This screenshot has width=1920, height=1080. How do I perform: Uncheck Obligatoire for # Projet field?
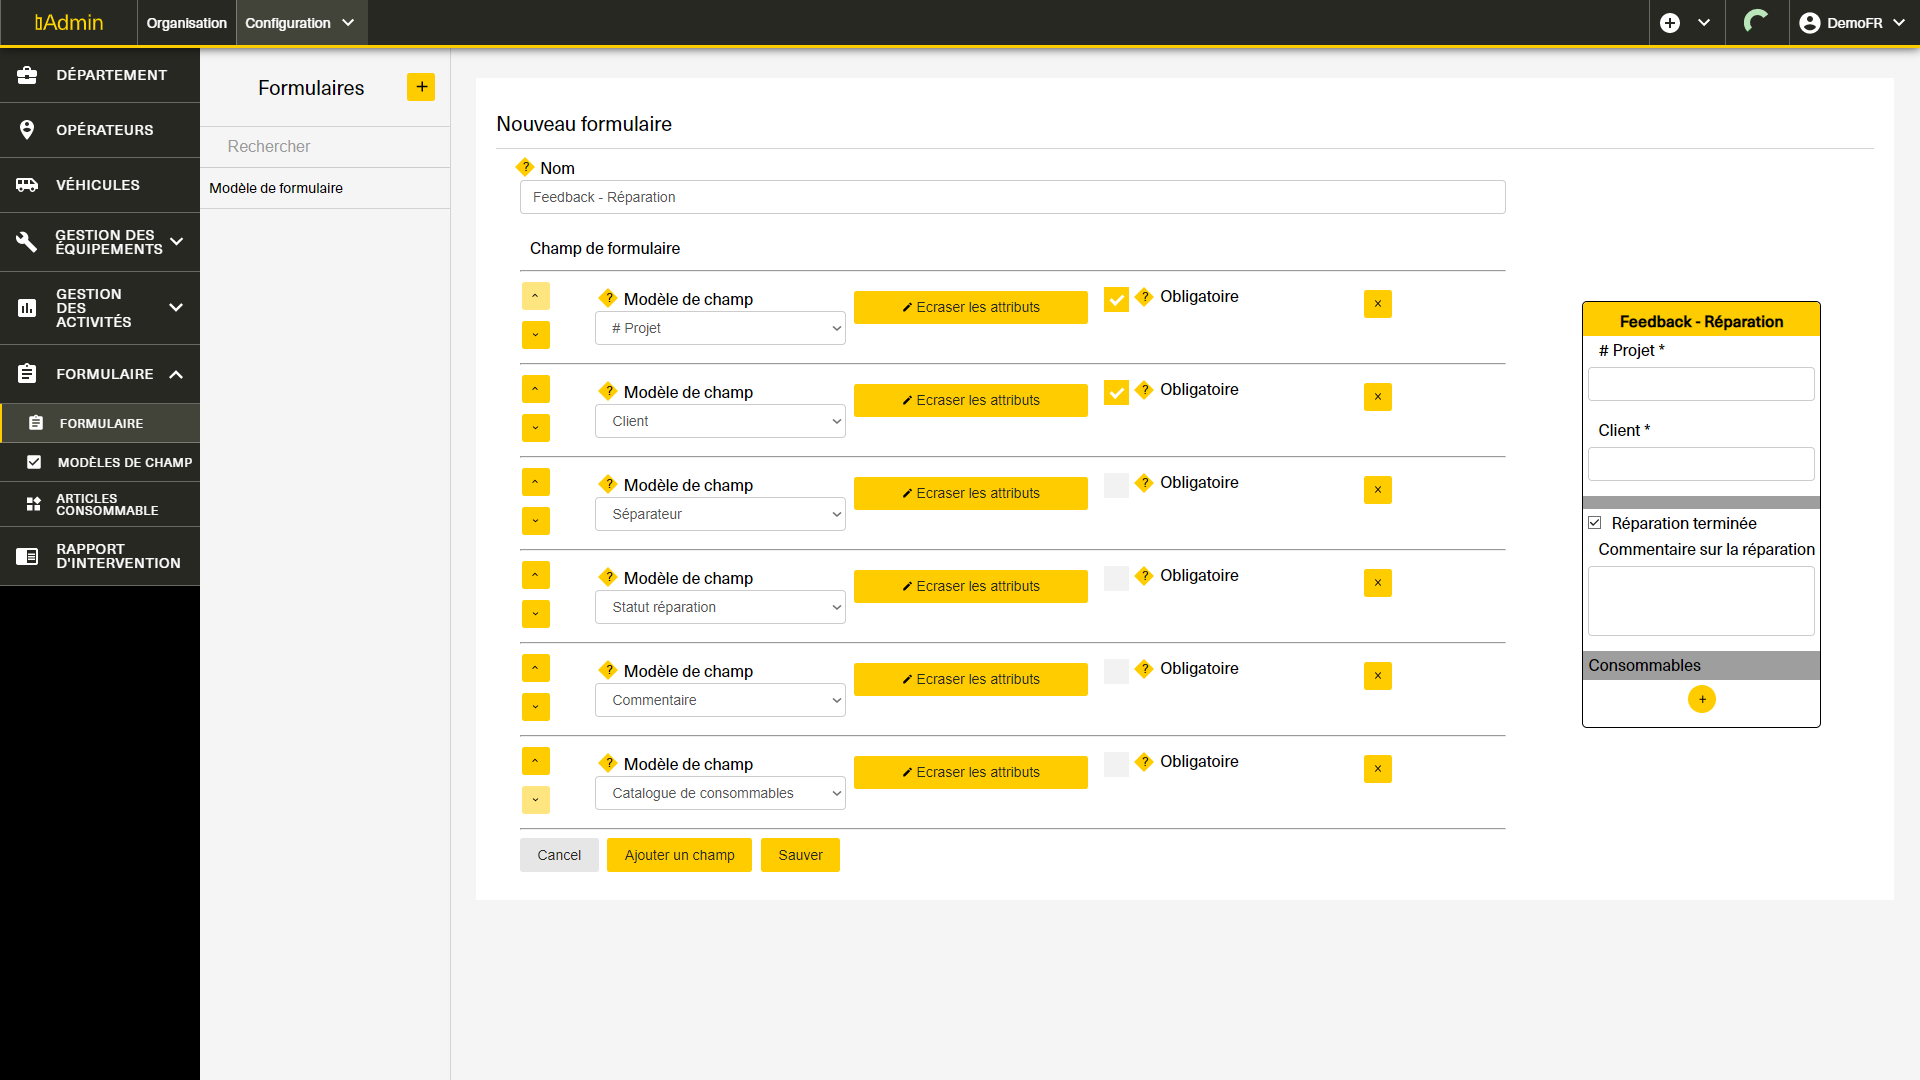1116,299
